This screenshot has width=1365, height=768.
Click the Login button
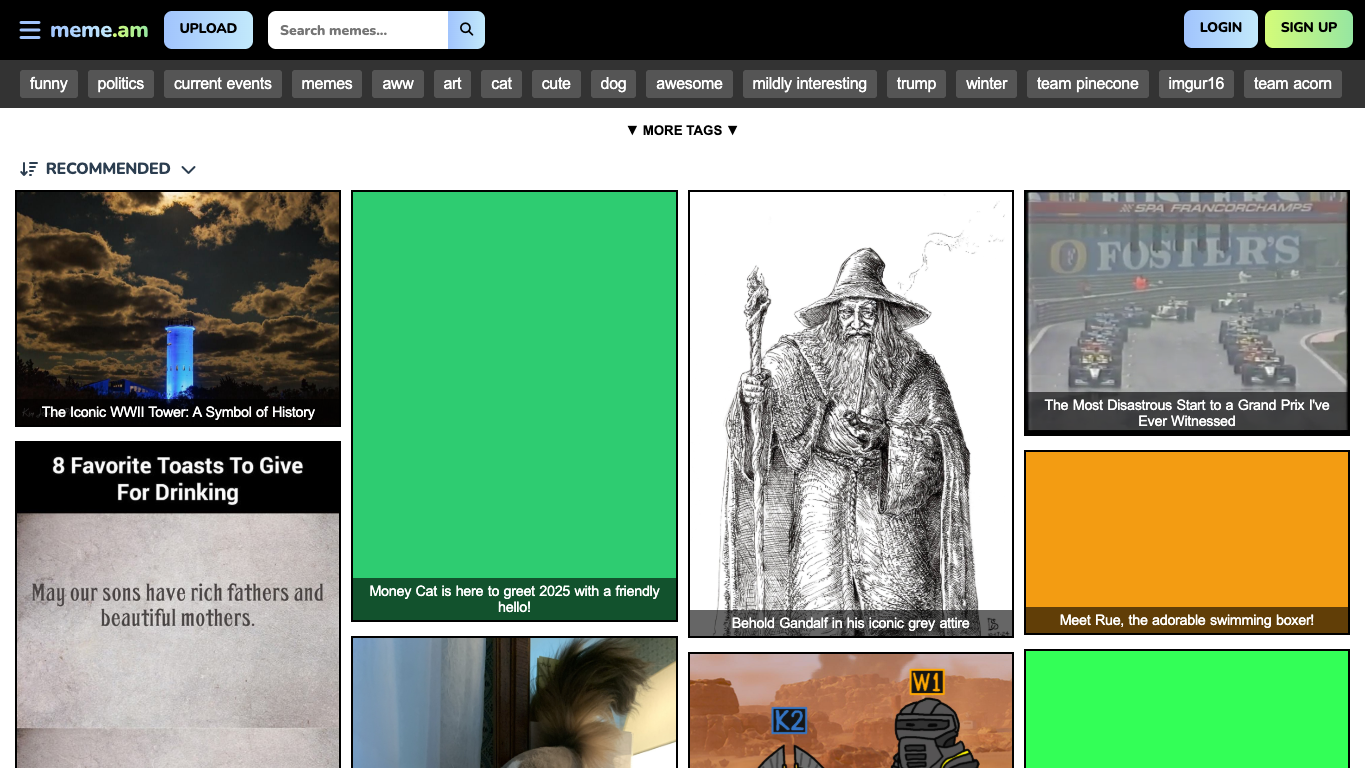[1220, 29]
